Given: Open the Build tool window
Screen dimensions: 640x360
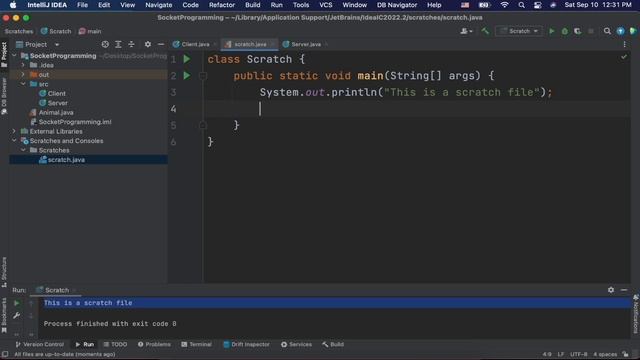Looking at the screenshot, I should coord(333,344).
